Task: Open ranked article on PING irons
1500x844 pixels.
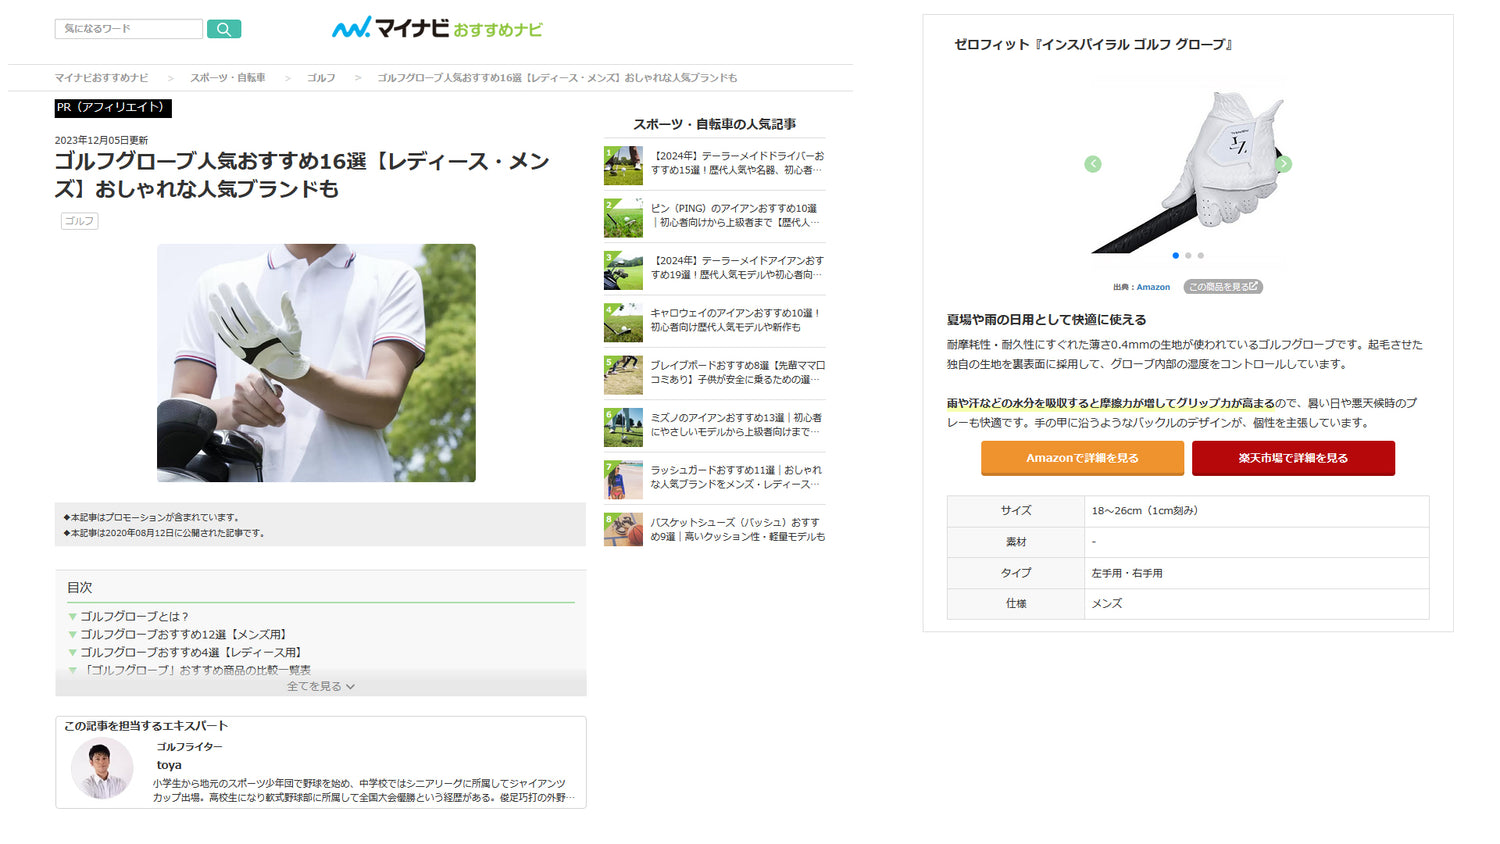Action: [734, 216]
